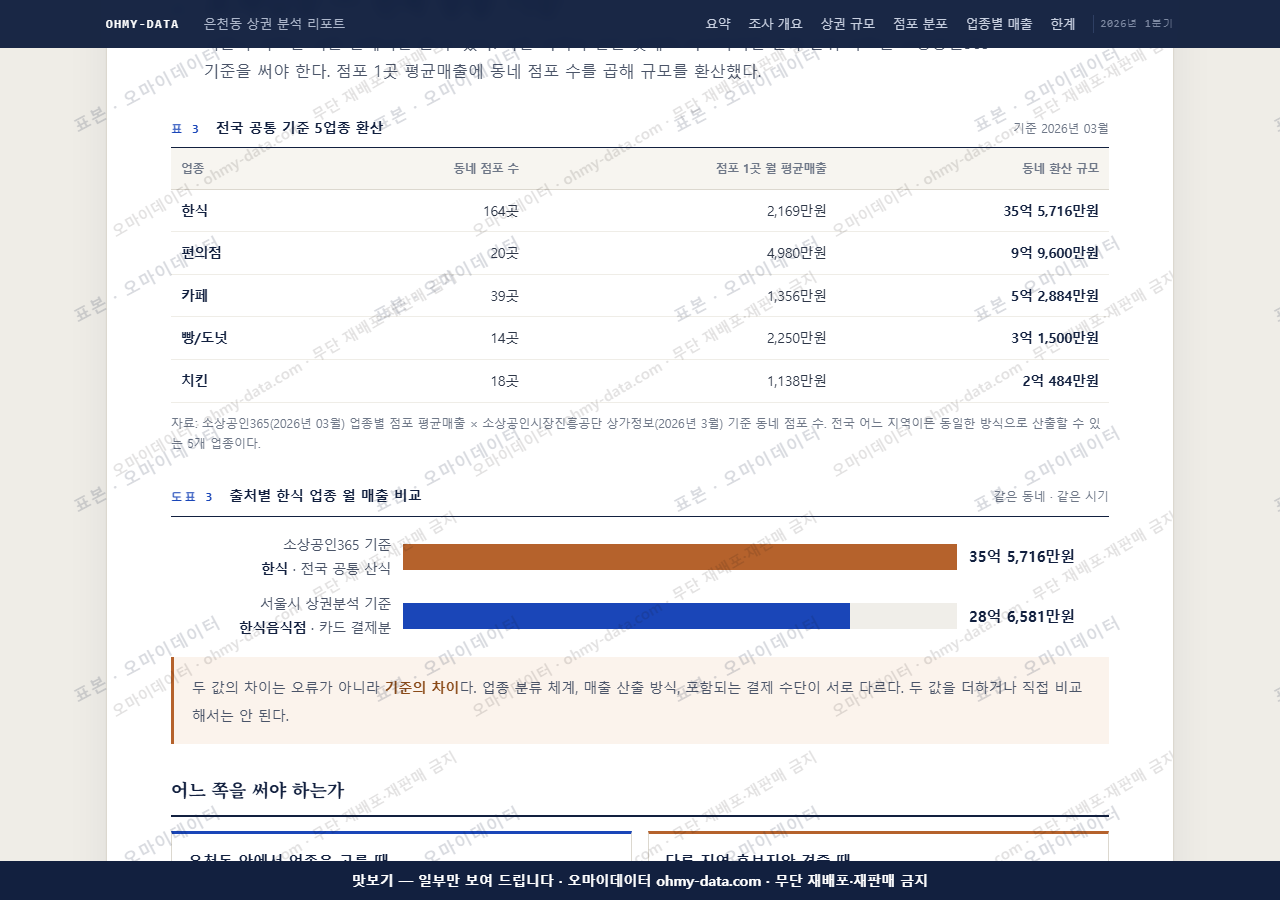
Task: Jump to 상권 규모 section
Action: point(848,24)
